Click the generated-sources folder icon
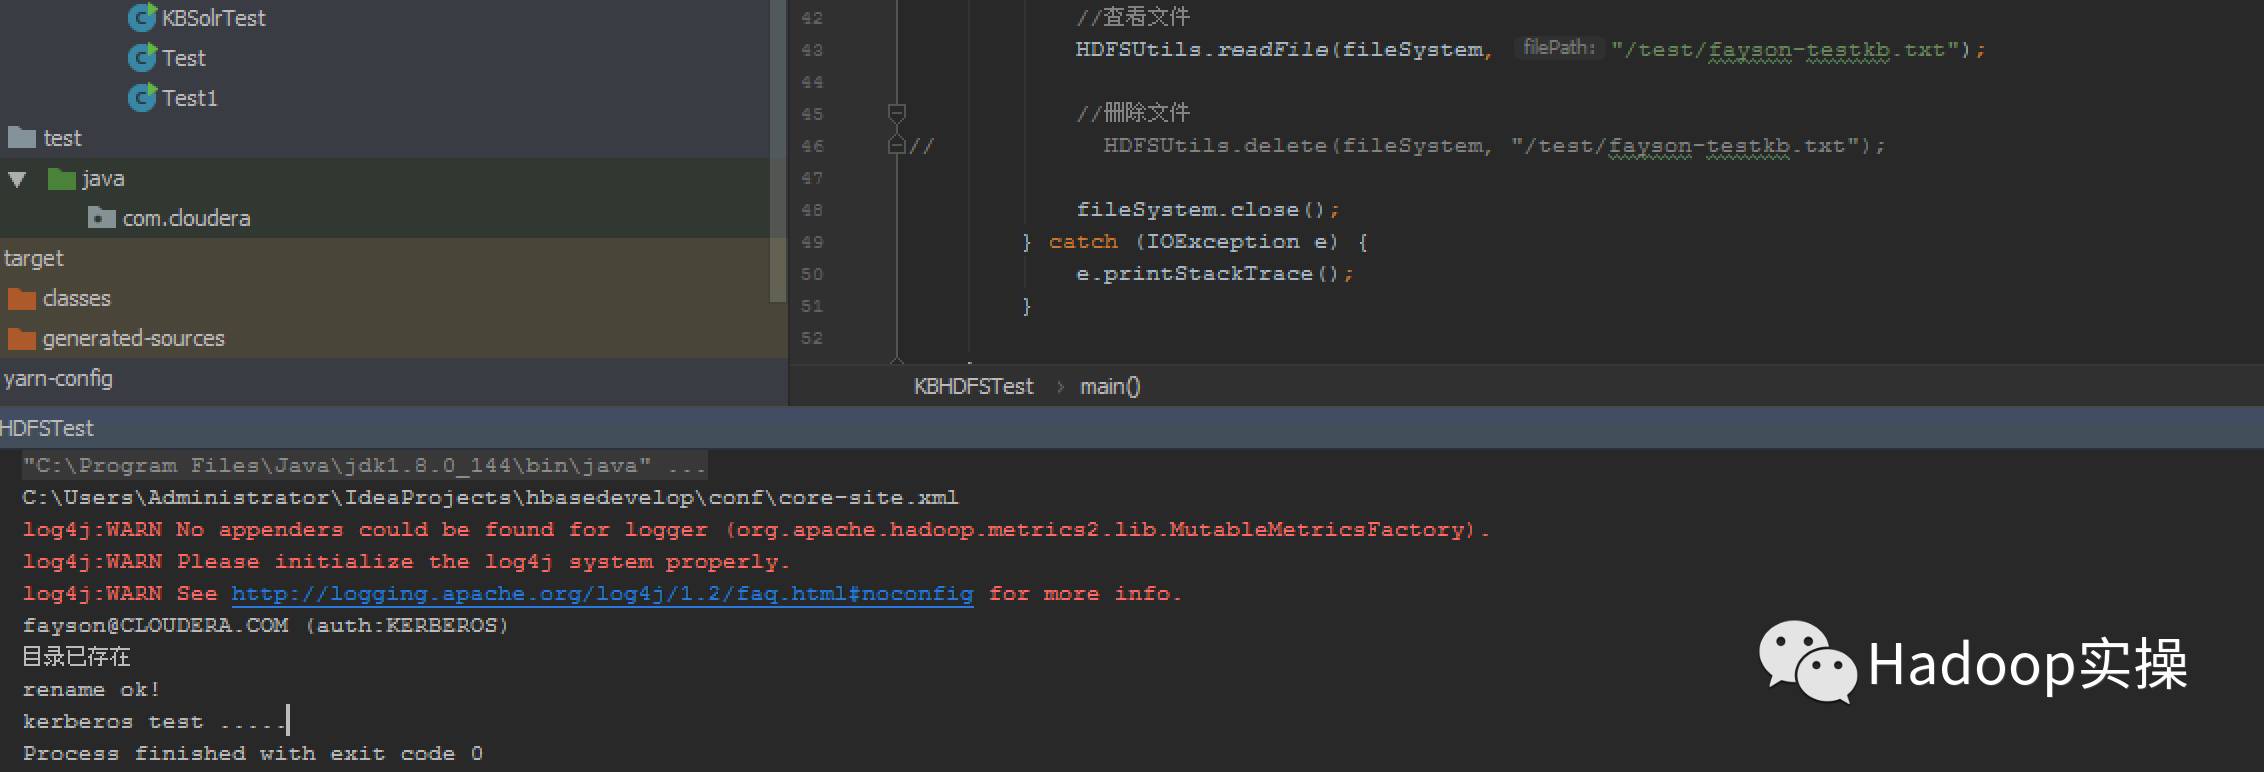Screen dimensions: 2264x772 click(x=22, y=339)
